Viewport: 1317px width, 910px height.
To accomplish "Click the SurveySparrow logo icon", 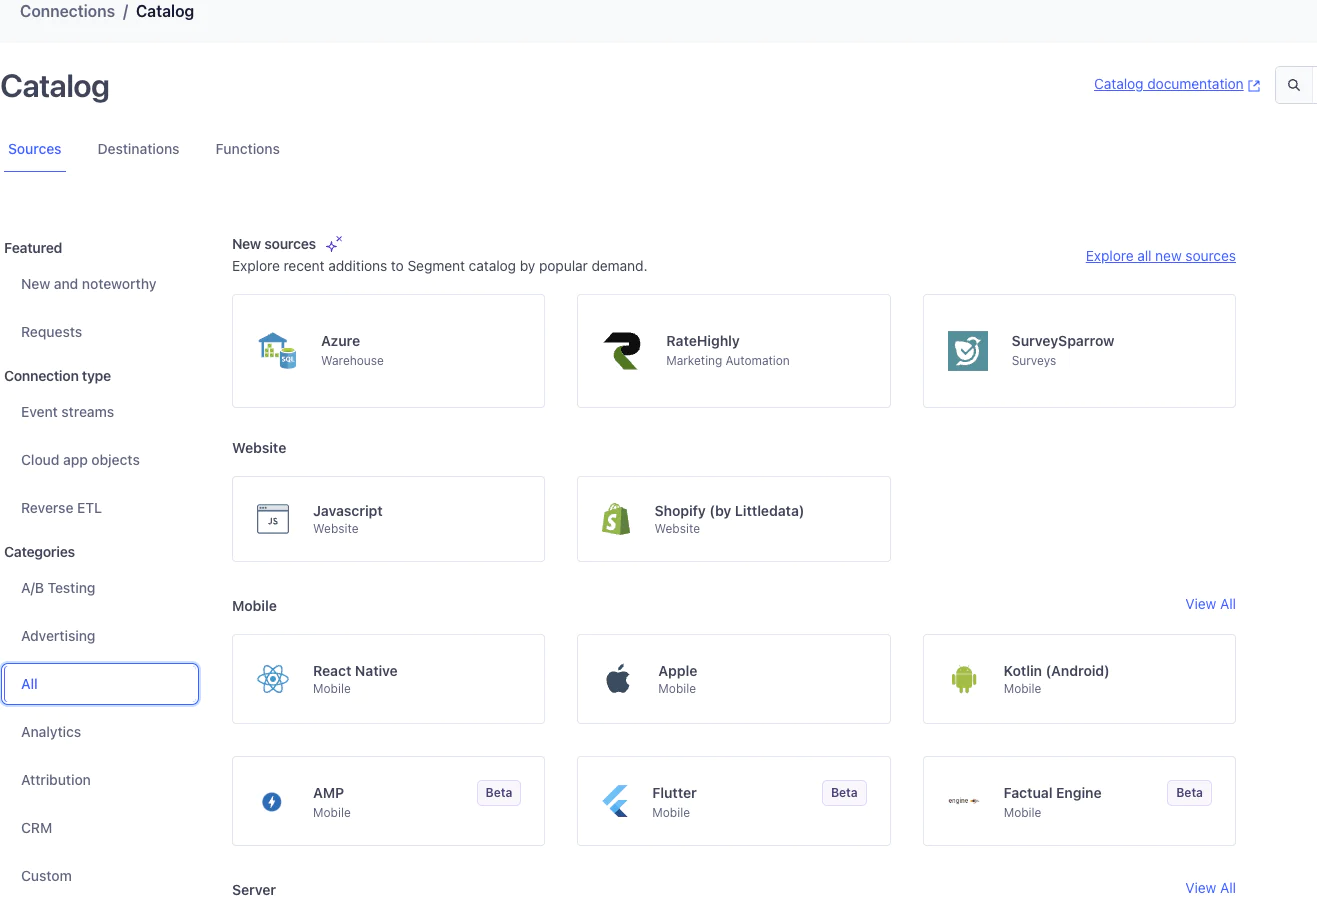I will pos(967,351).
